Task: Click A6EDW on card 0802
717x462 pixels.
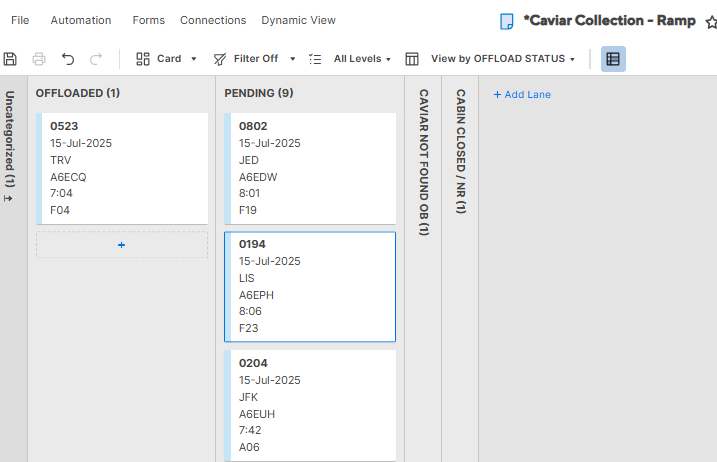Action: click(x=258, y=177)
